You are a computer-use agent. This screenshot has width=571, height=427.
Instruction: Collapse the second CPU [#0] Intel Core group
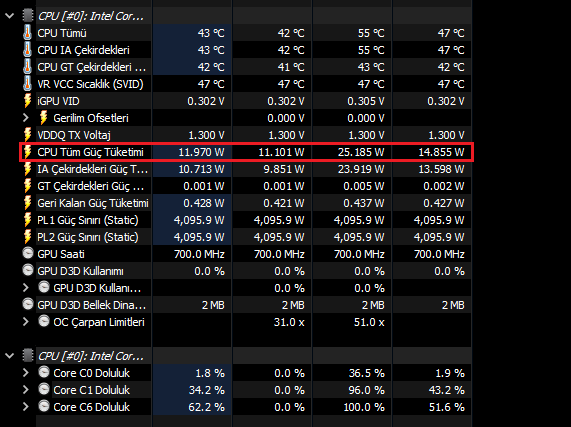(x=10, y=356)
